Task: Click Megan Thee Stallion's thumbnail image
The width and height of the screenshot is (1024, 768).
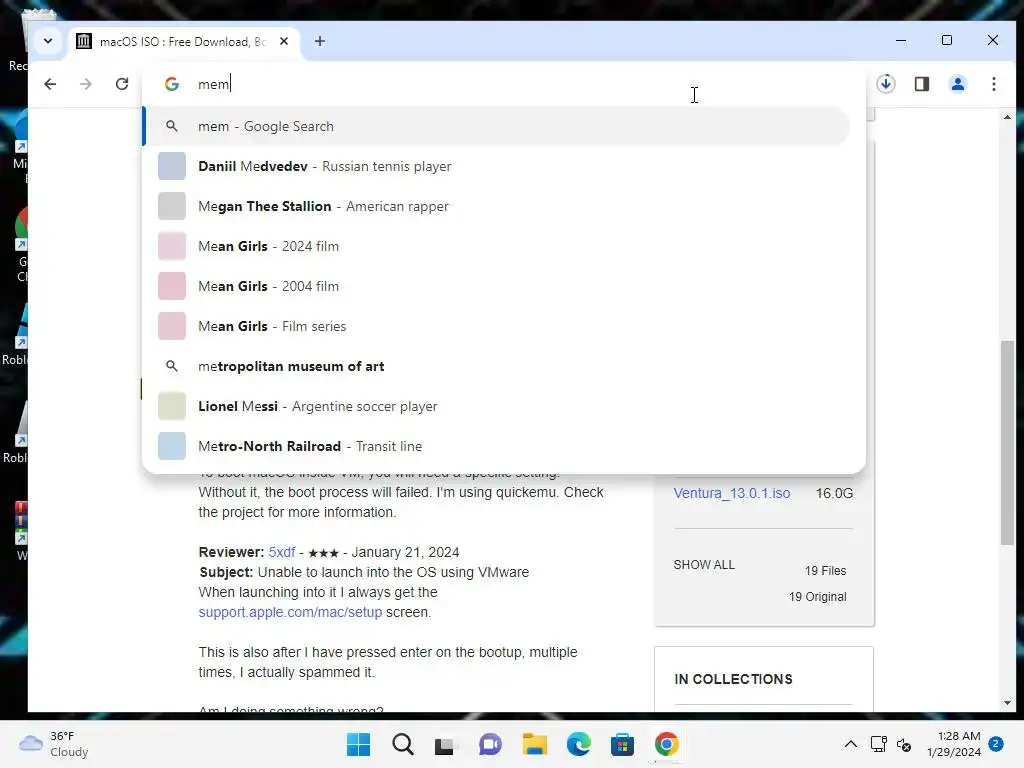Action: coord(172,206)
